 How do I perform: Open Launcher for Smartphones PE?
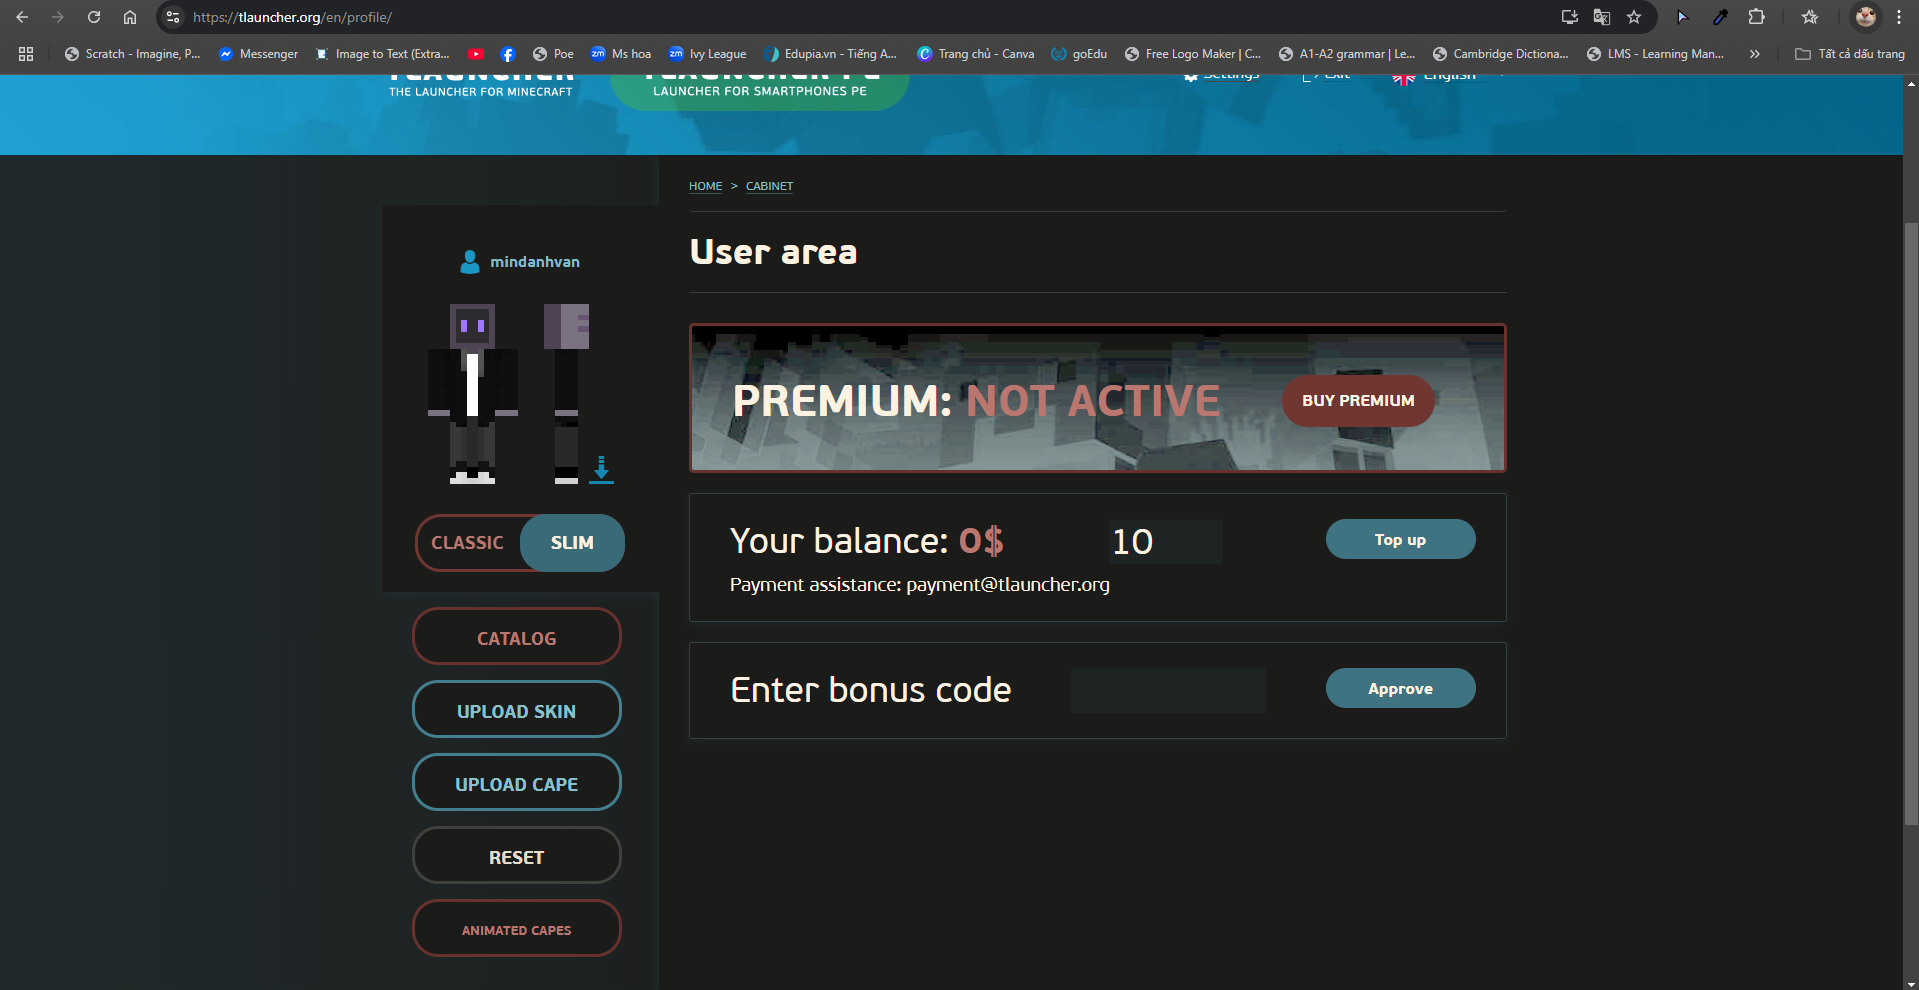[760, 90]
